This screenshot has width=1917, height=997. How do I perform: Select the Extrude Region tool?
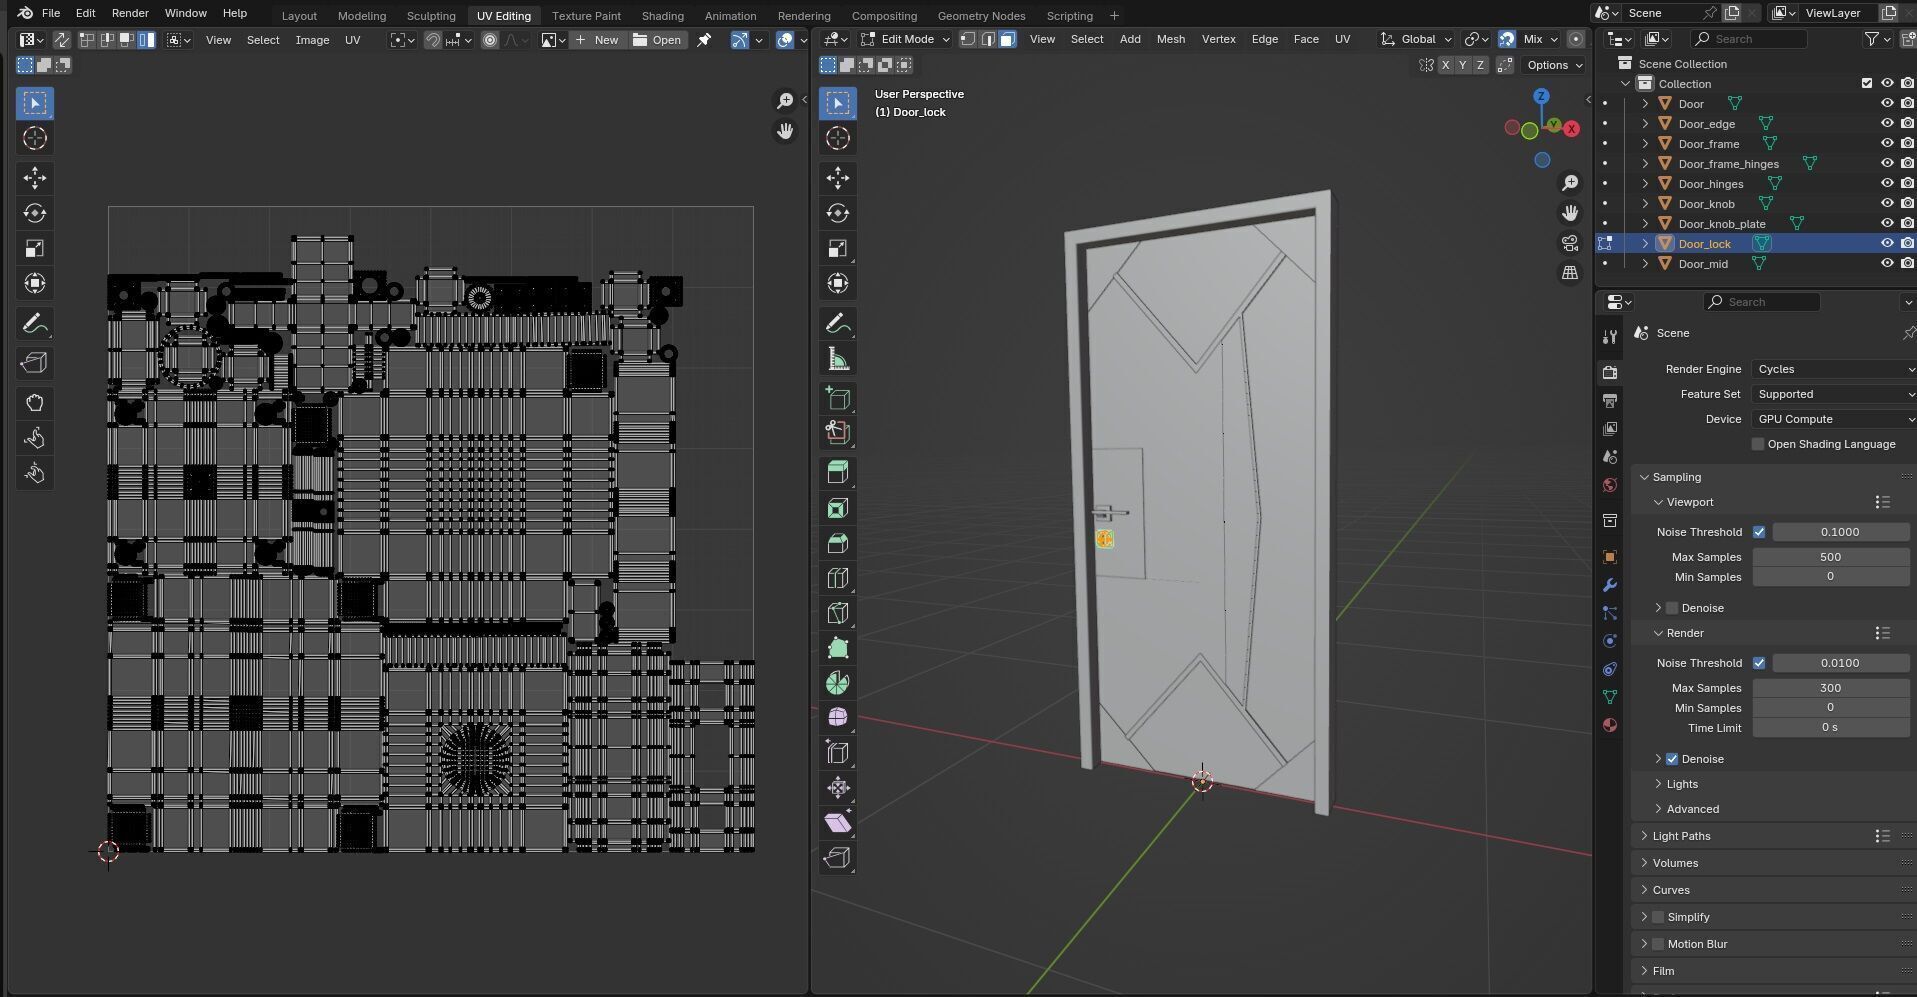click(x=838, y=473)
